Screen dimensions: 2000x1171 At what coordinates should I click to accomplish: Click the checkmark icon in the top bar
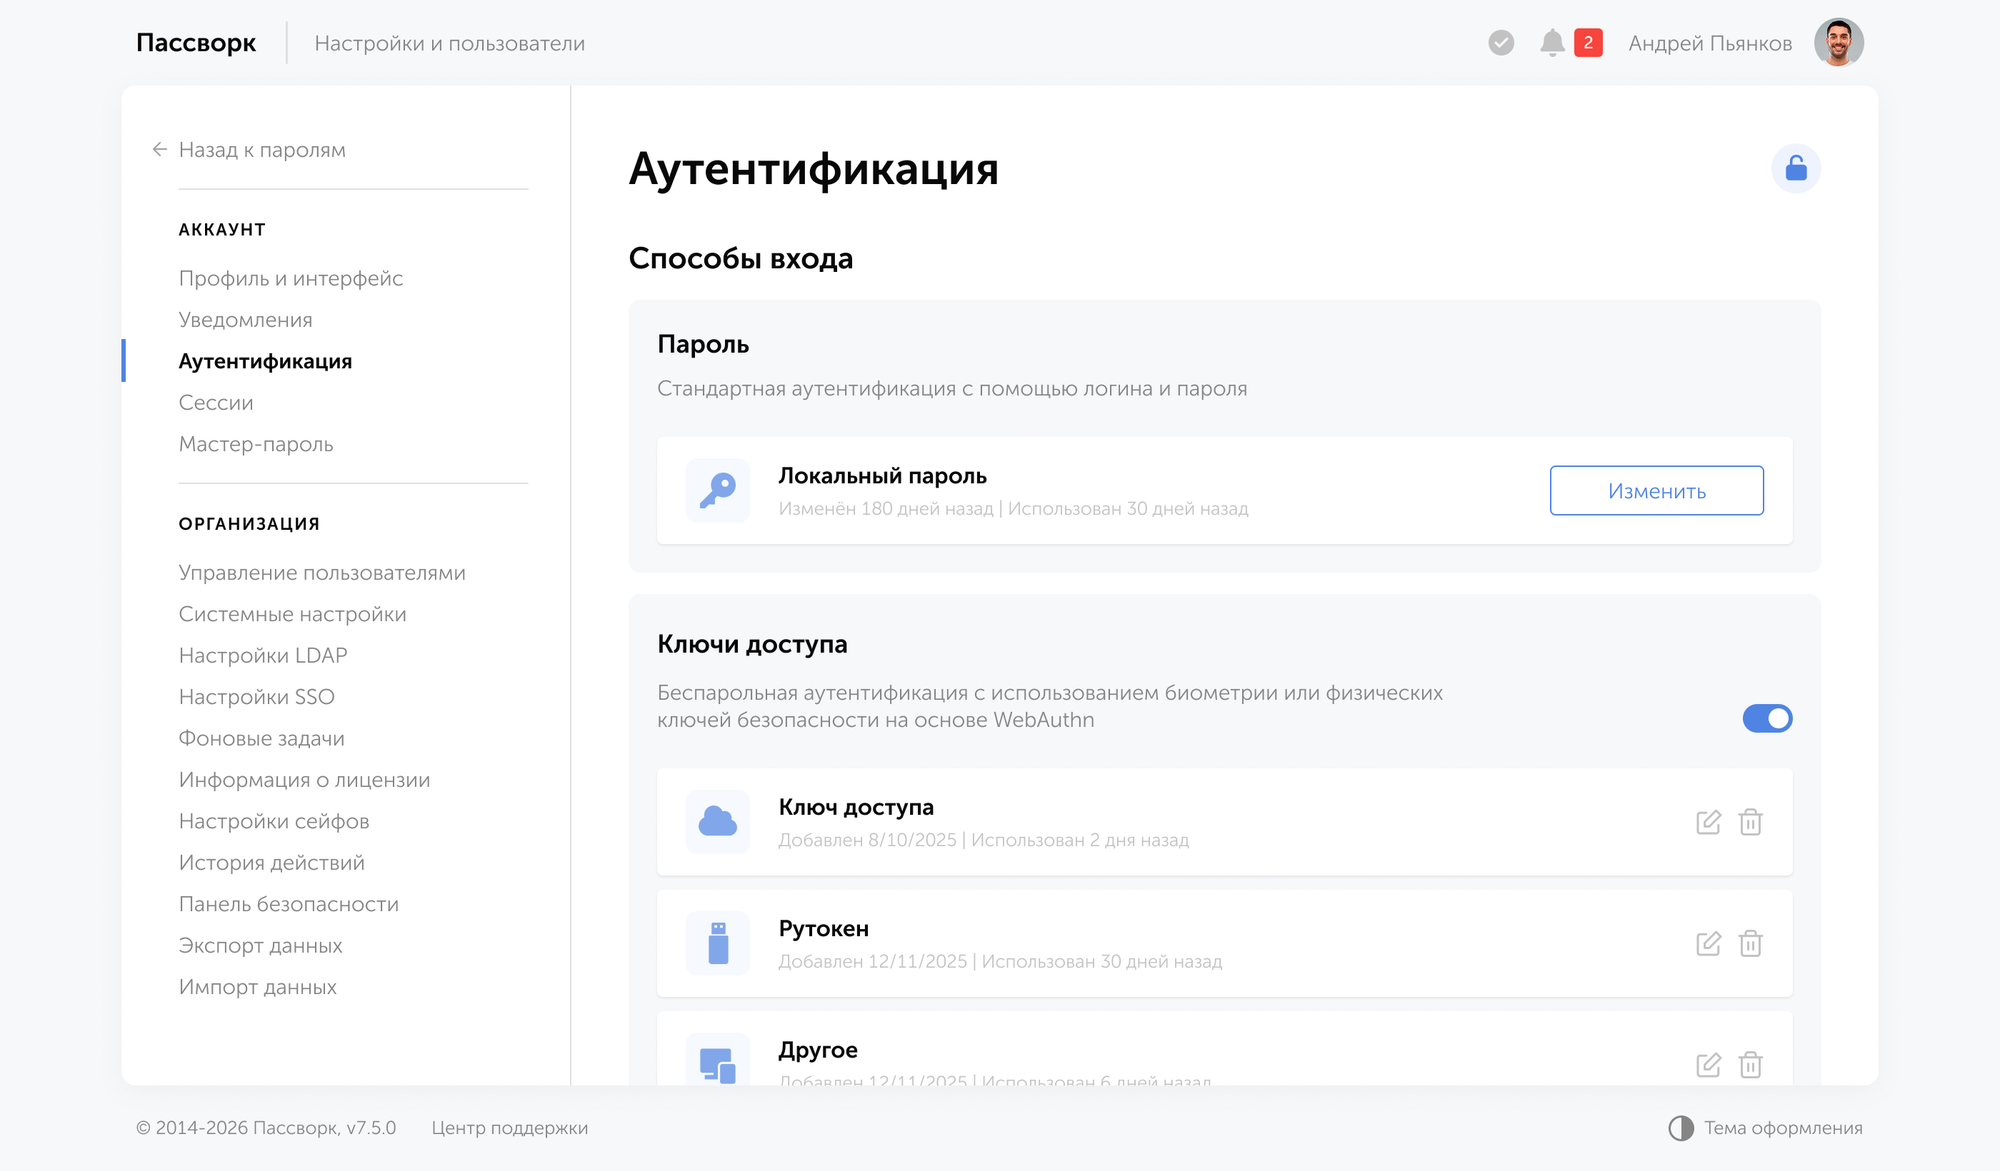click(1499, 42)
